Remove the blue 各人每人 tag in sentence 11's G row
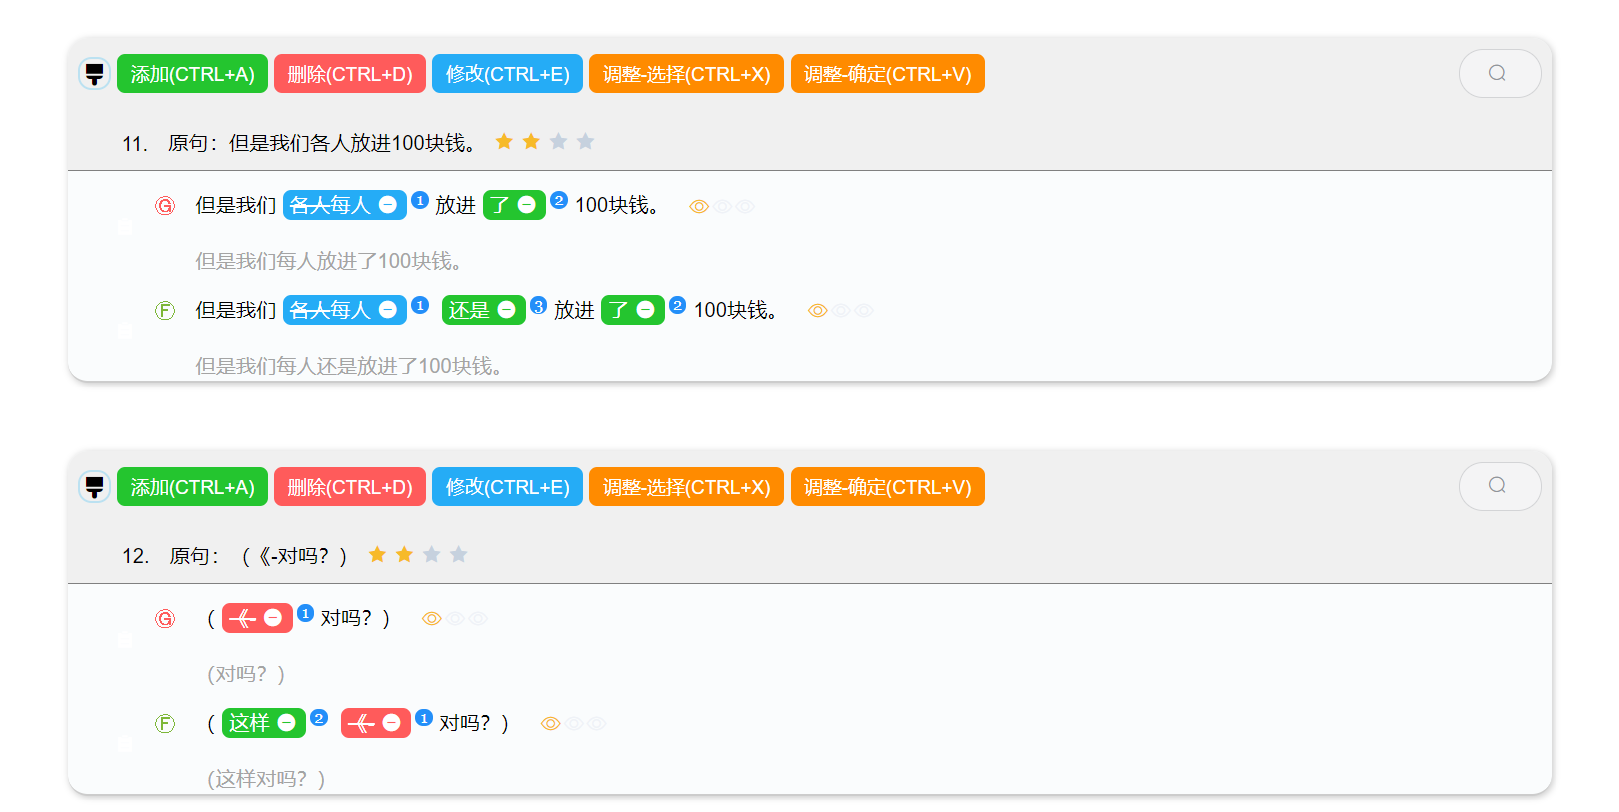Image resolution: width=1619 pixels, height=812 pixels. coord(388,205)
